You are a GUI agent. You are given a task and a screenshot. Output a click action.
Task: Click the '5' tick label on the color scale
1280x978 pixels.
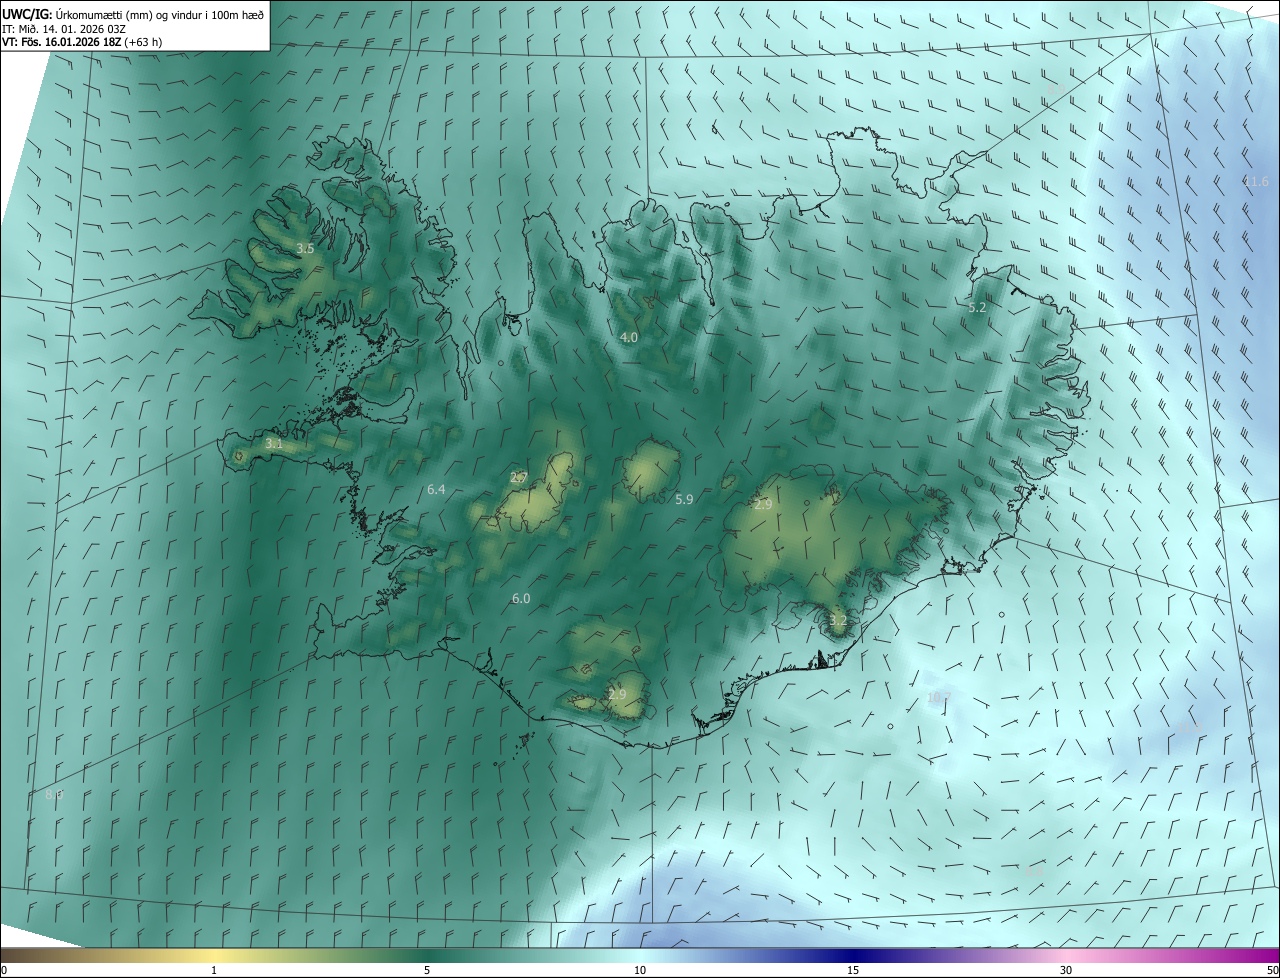[x=427, y=971]
